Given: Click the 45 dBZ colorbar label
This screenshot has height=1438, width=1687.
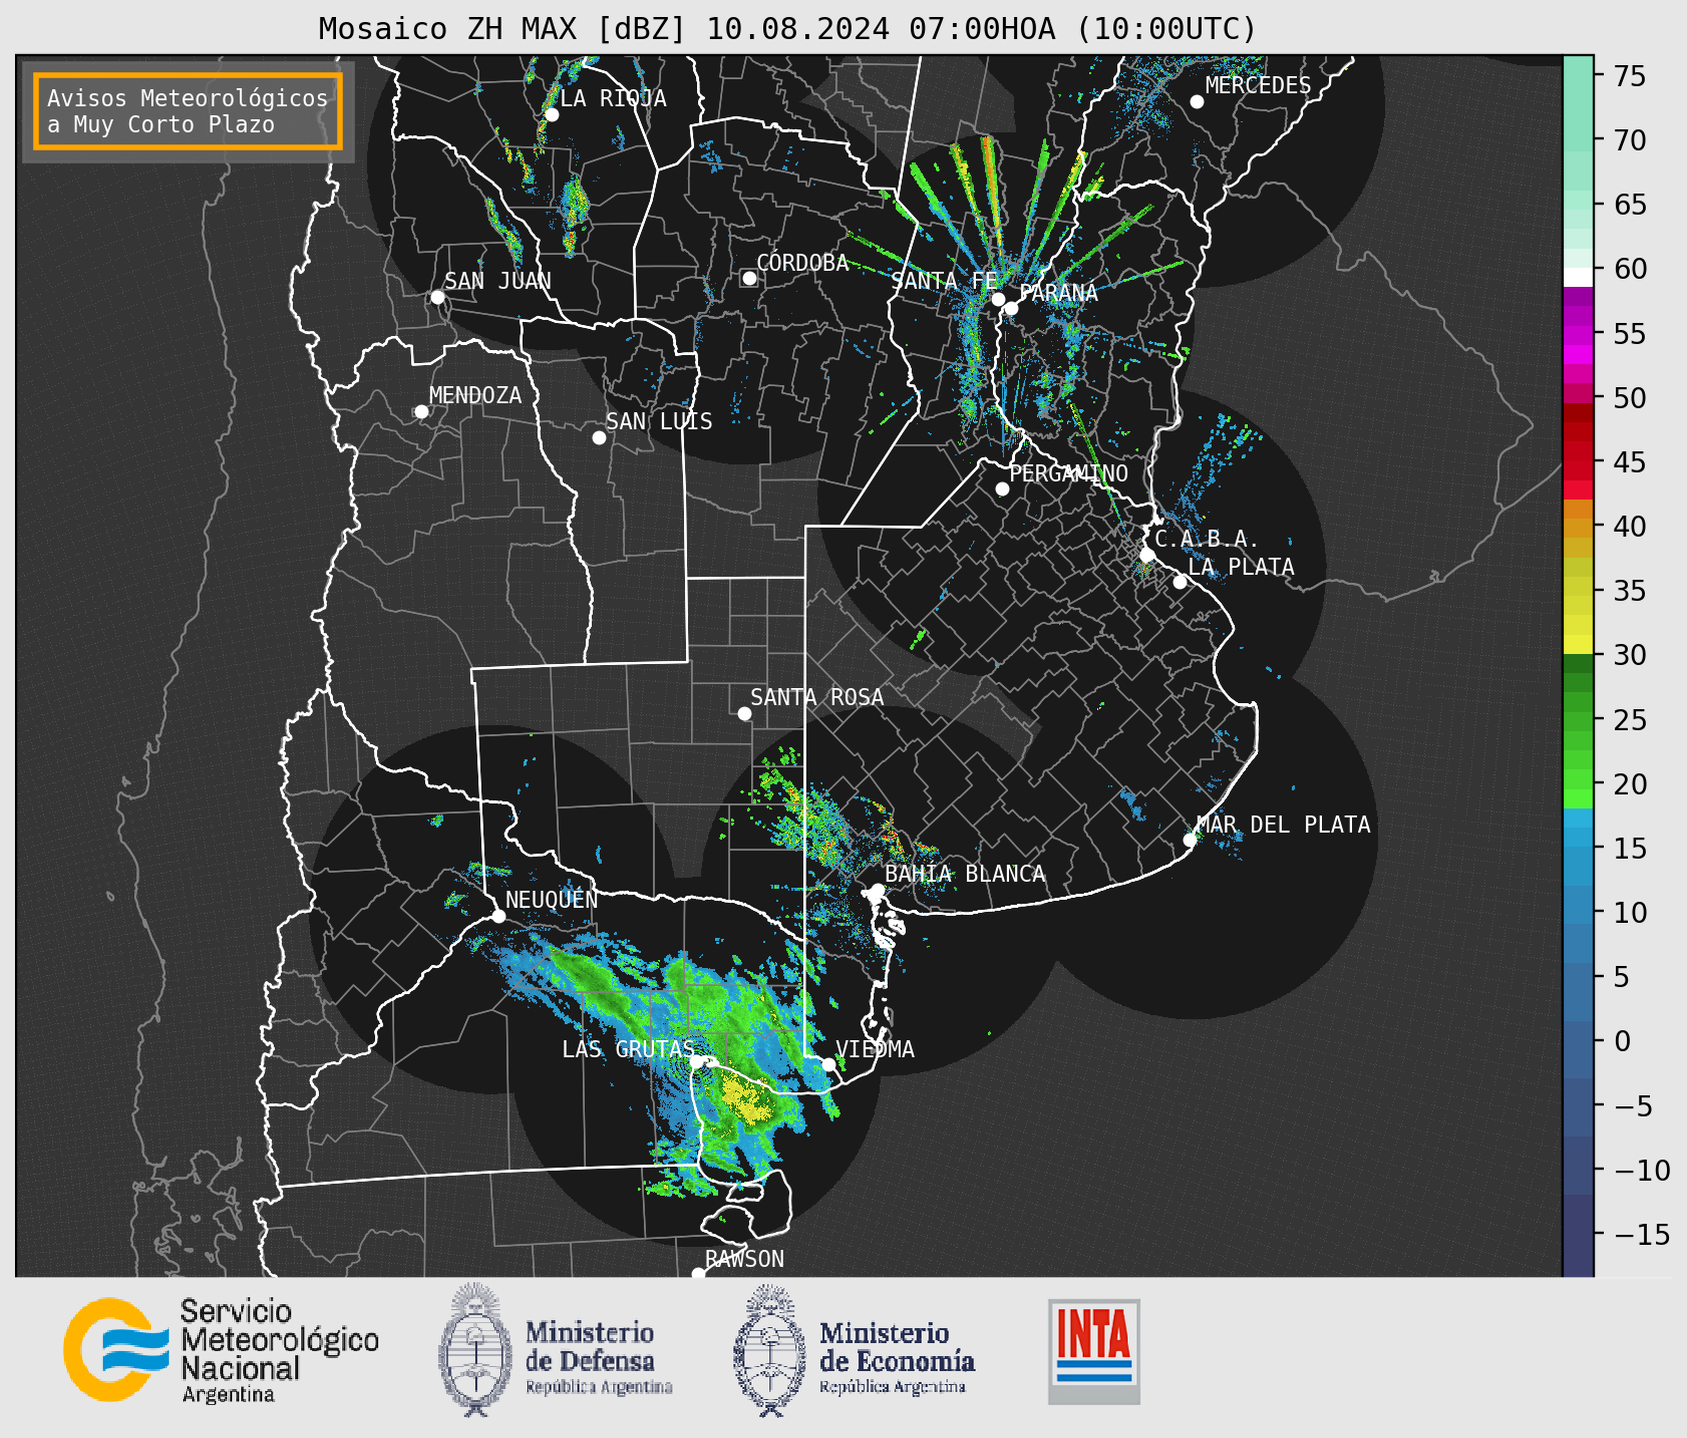Looking at the screenshot, I should tap(1630, 462).
